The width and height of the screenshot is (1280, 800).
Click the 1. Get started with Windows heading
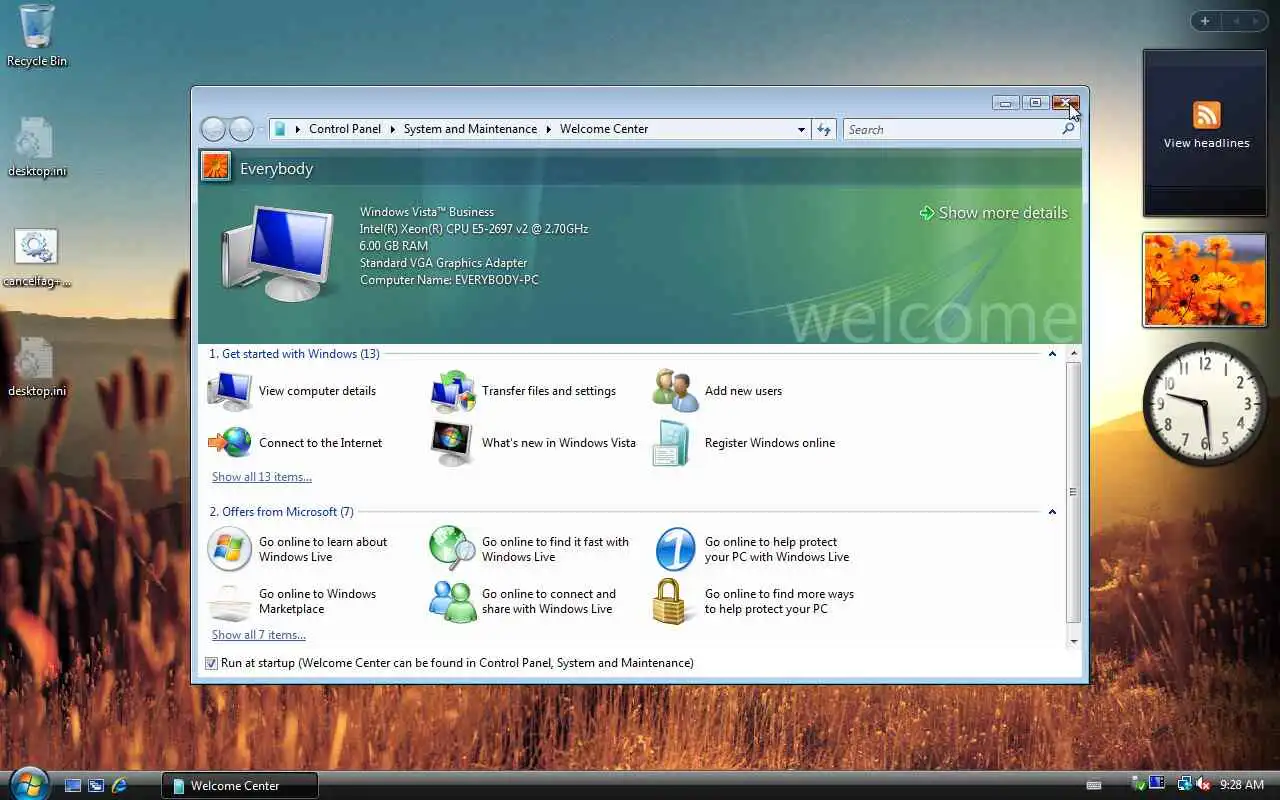tap(295, 354)
